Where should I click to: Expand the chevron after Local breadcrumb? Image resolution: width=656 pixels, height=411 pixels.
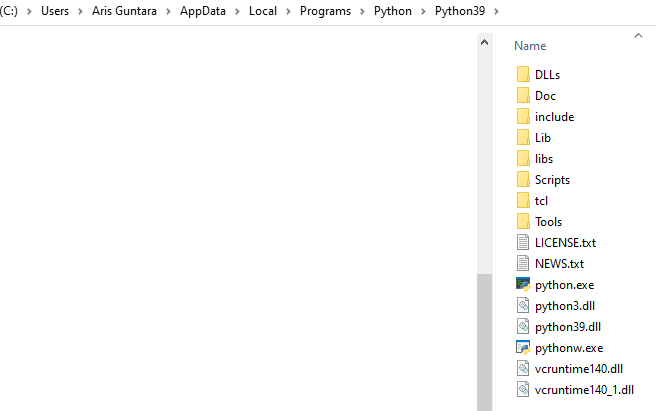[288, 11]
